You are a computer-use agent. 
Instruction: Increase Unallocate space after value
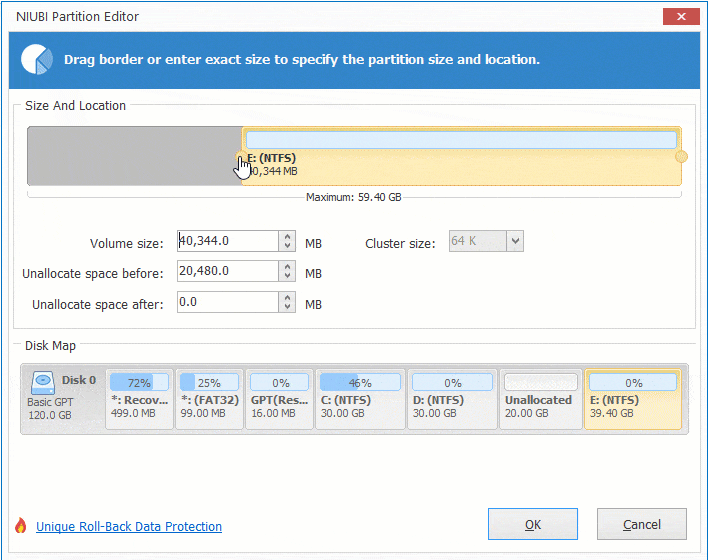pos(287,297)
